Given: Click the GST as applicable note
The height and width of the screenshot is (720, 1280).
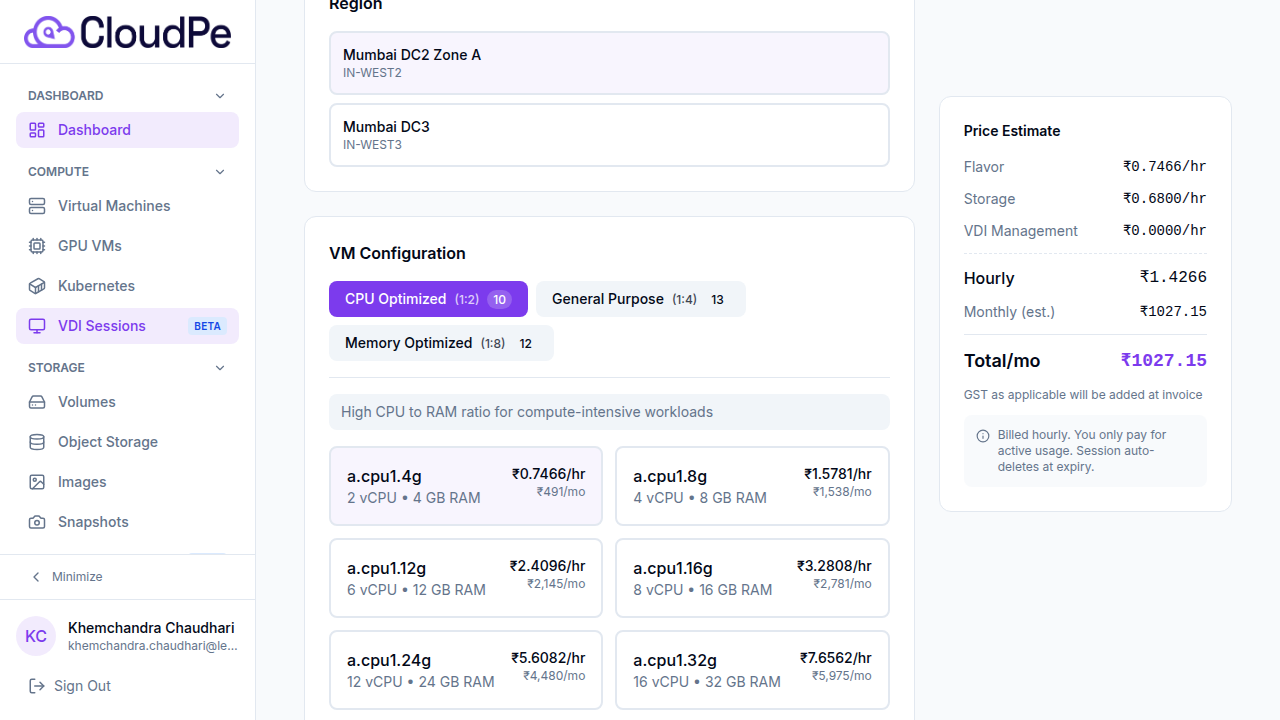Looking at the screenshot, I should (1083, 395).
